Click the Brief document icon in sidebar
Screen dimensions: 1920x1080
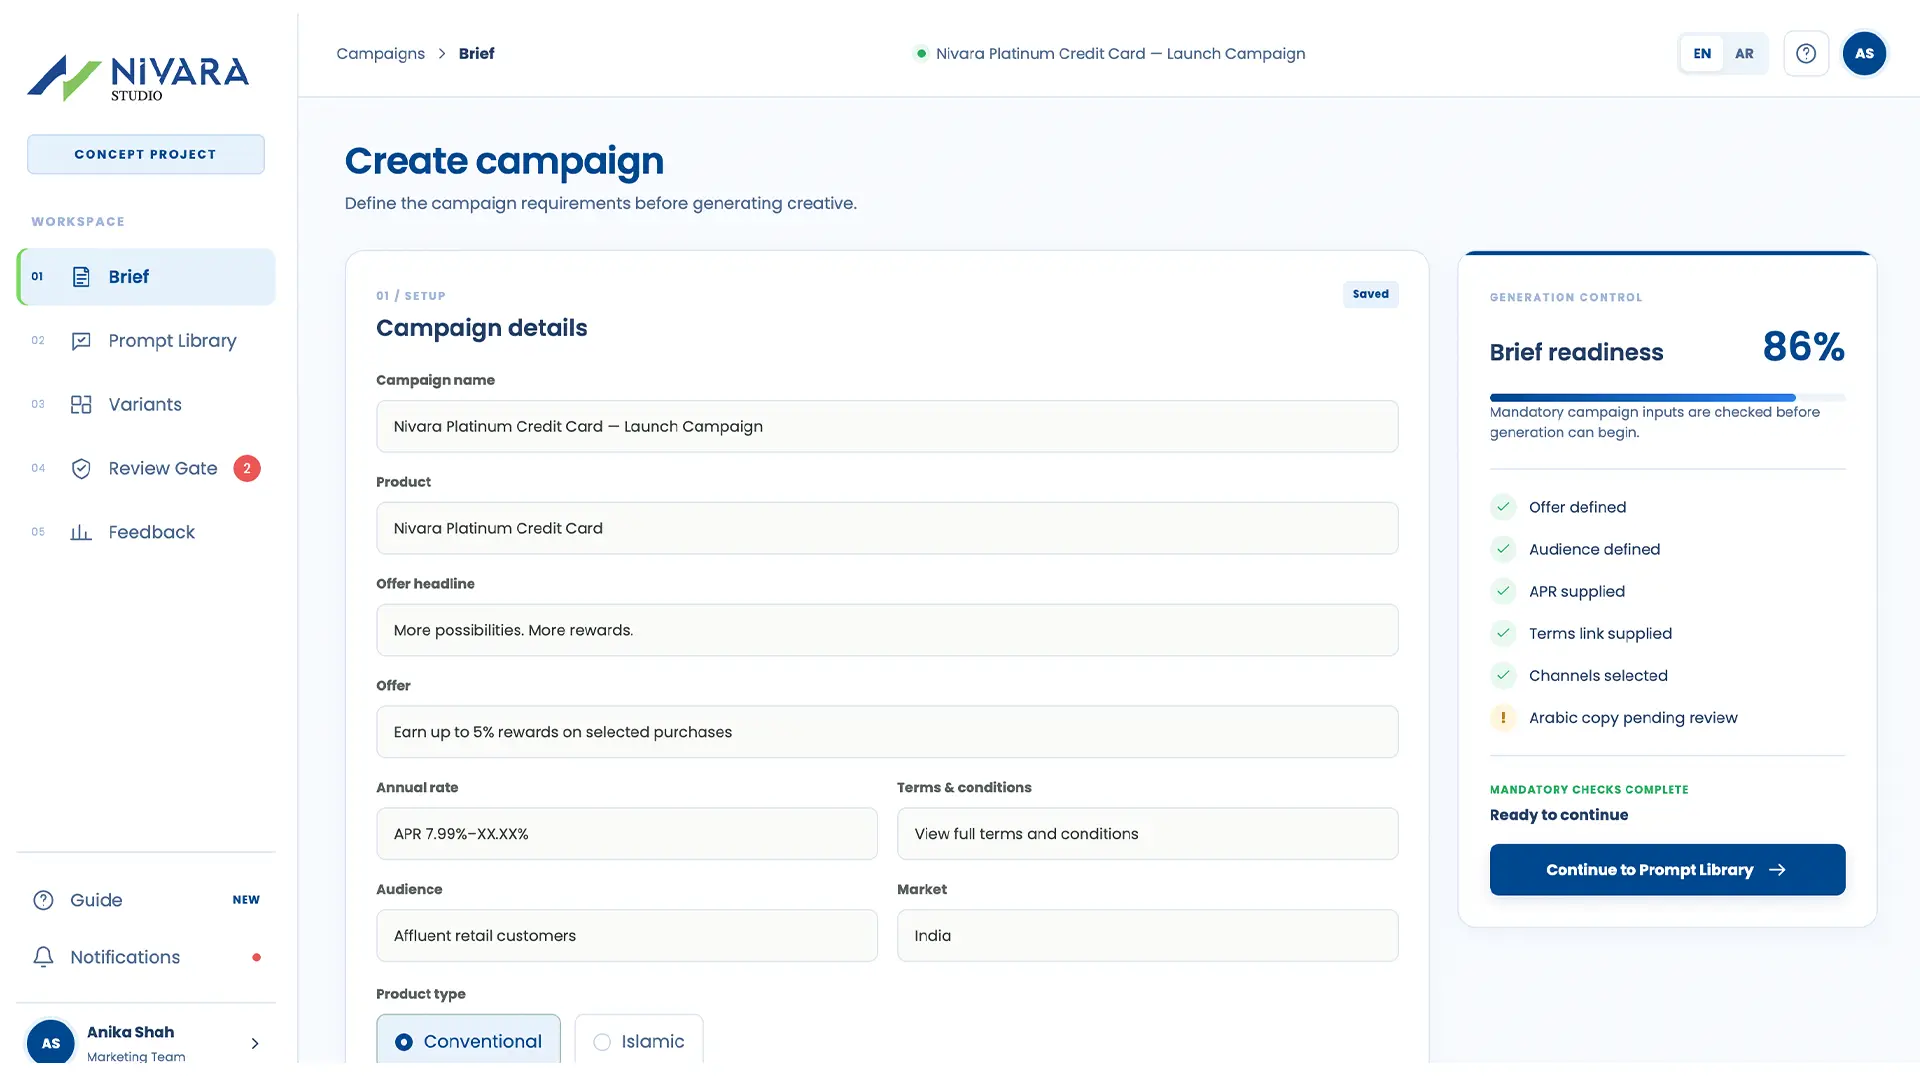coord(81,277)
